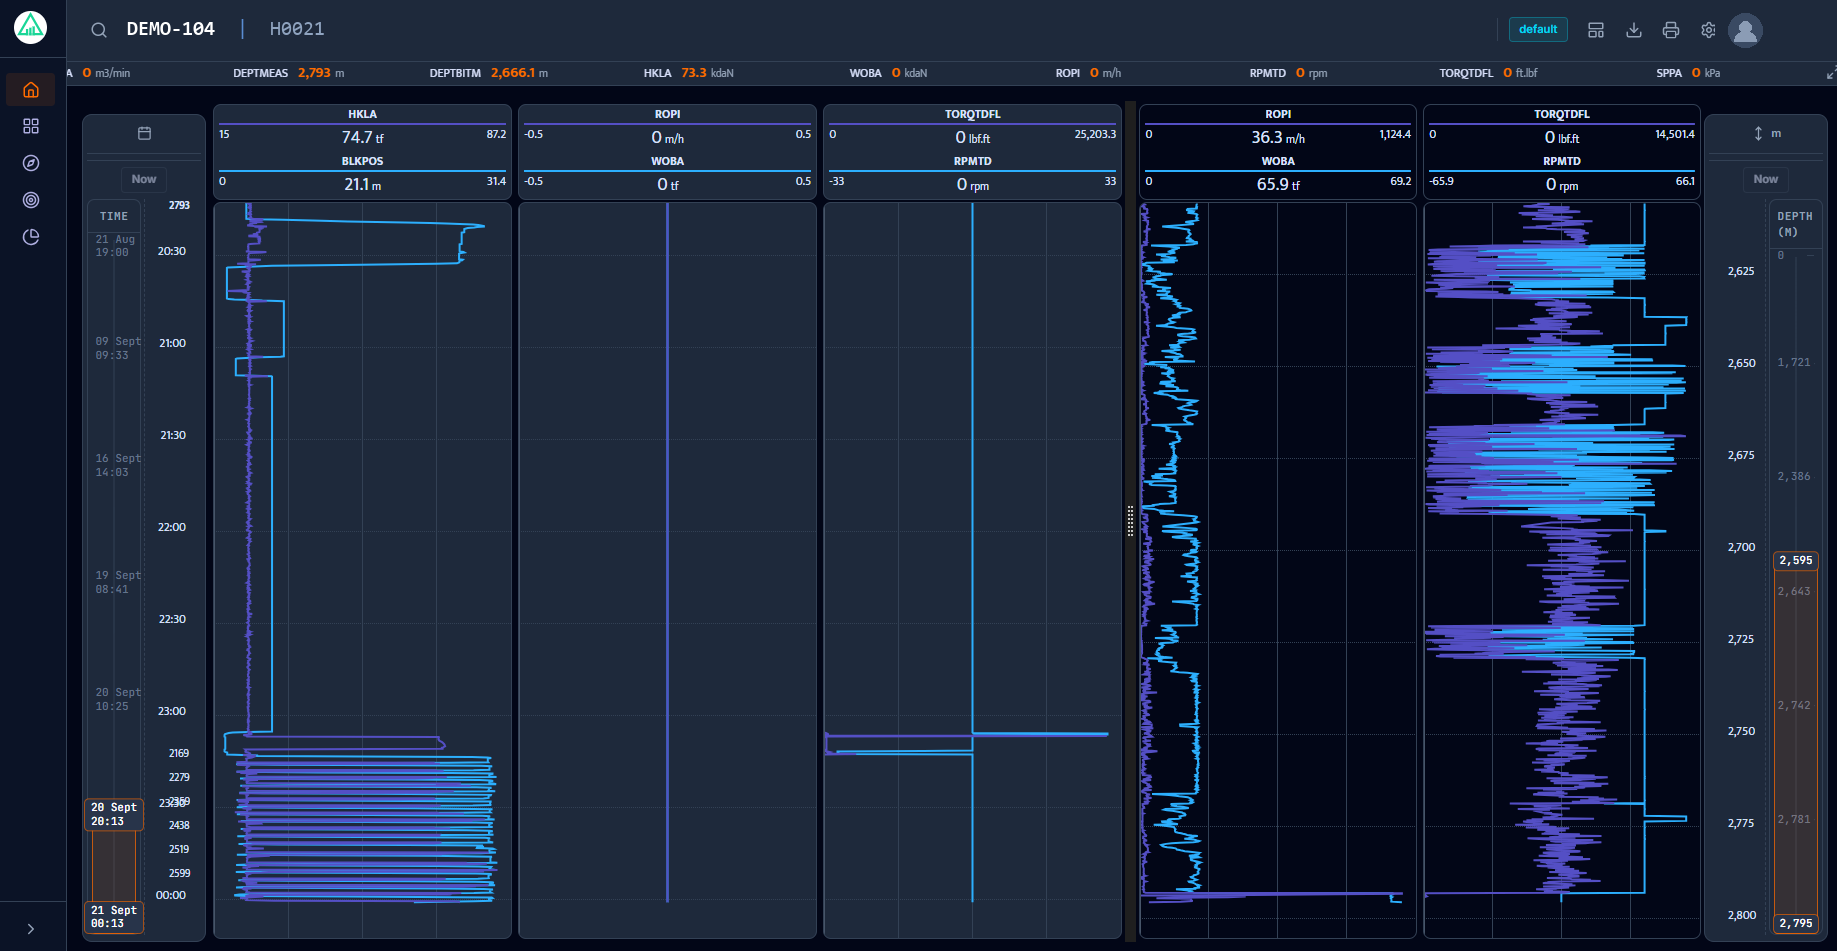
Task: Expand the sidebar with the arrow
Action: pyautogui.click(x=31, y=929)
